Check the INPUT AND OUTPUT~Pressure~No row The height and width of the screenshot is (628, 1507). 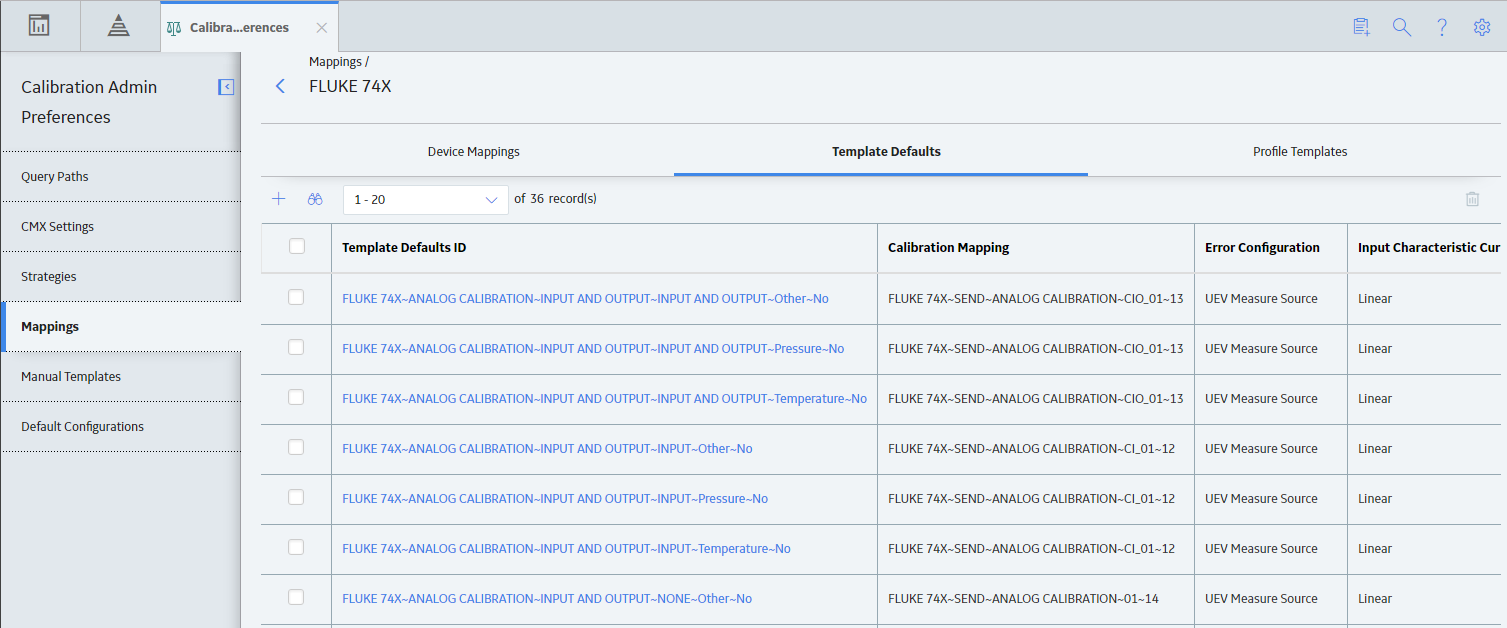click(x=296, y=347)
